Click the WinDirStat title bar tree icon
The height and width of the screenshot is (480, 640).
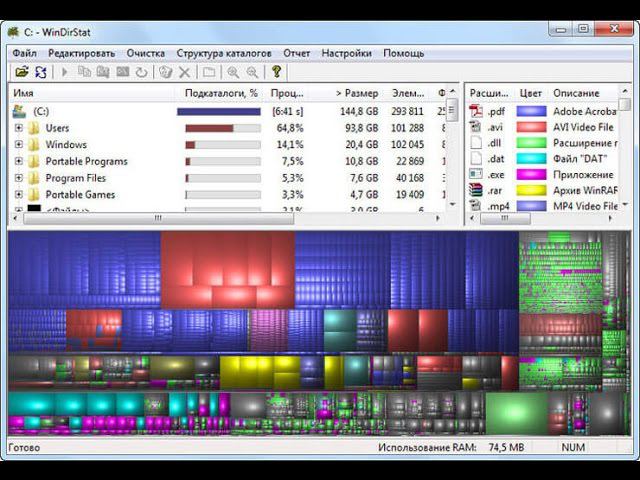[x=13, y=32]
